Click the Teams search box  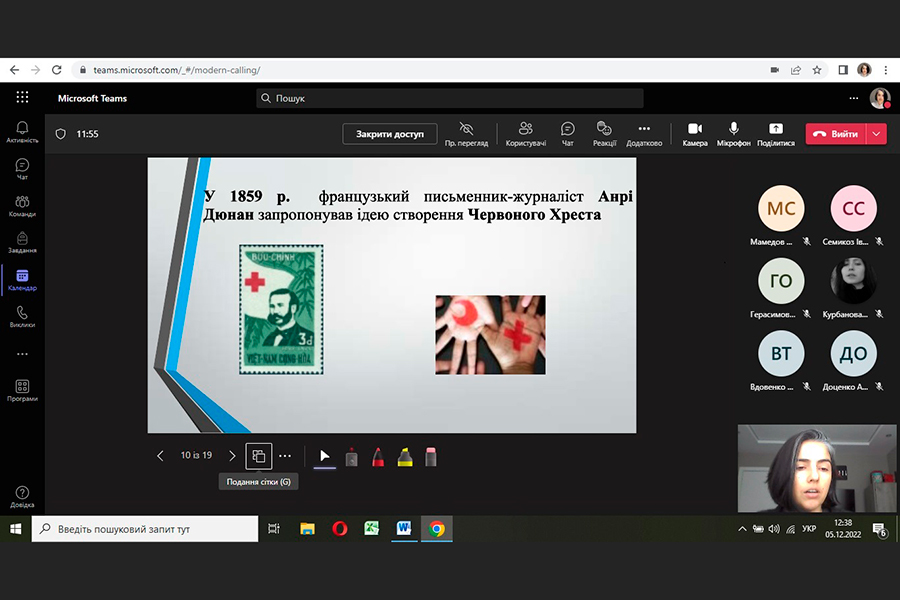[450, 98]
